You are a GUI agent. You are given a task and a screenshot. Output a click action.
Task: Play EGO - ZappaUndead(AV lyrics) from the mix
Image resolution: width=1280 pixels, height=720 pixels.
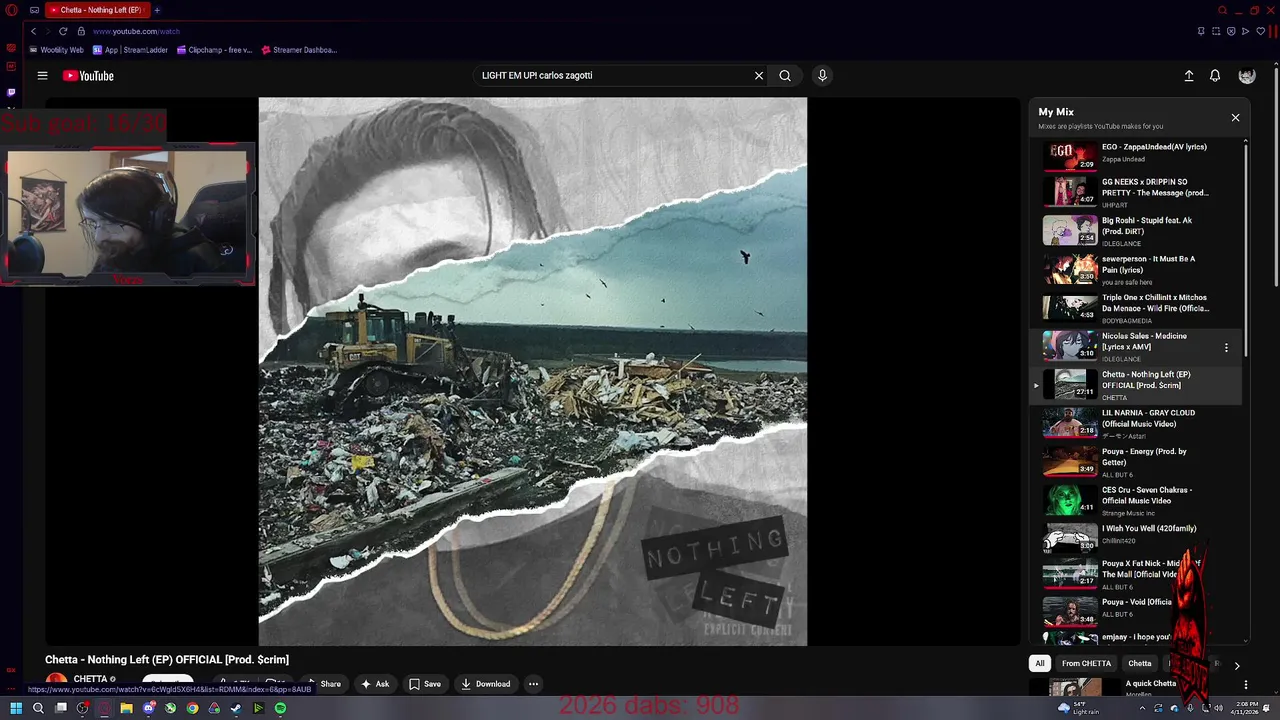[x=1138, y=155]
